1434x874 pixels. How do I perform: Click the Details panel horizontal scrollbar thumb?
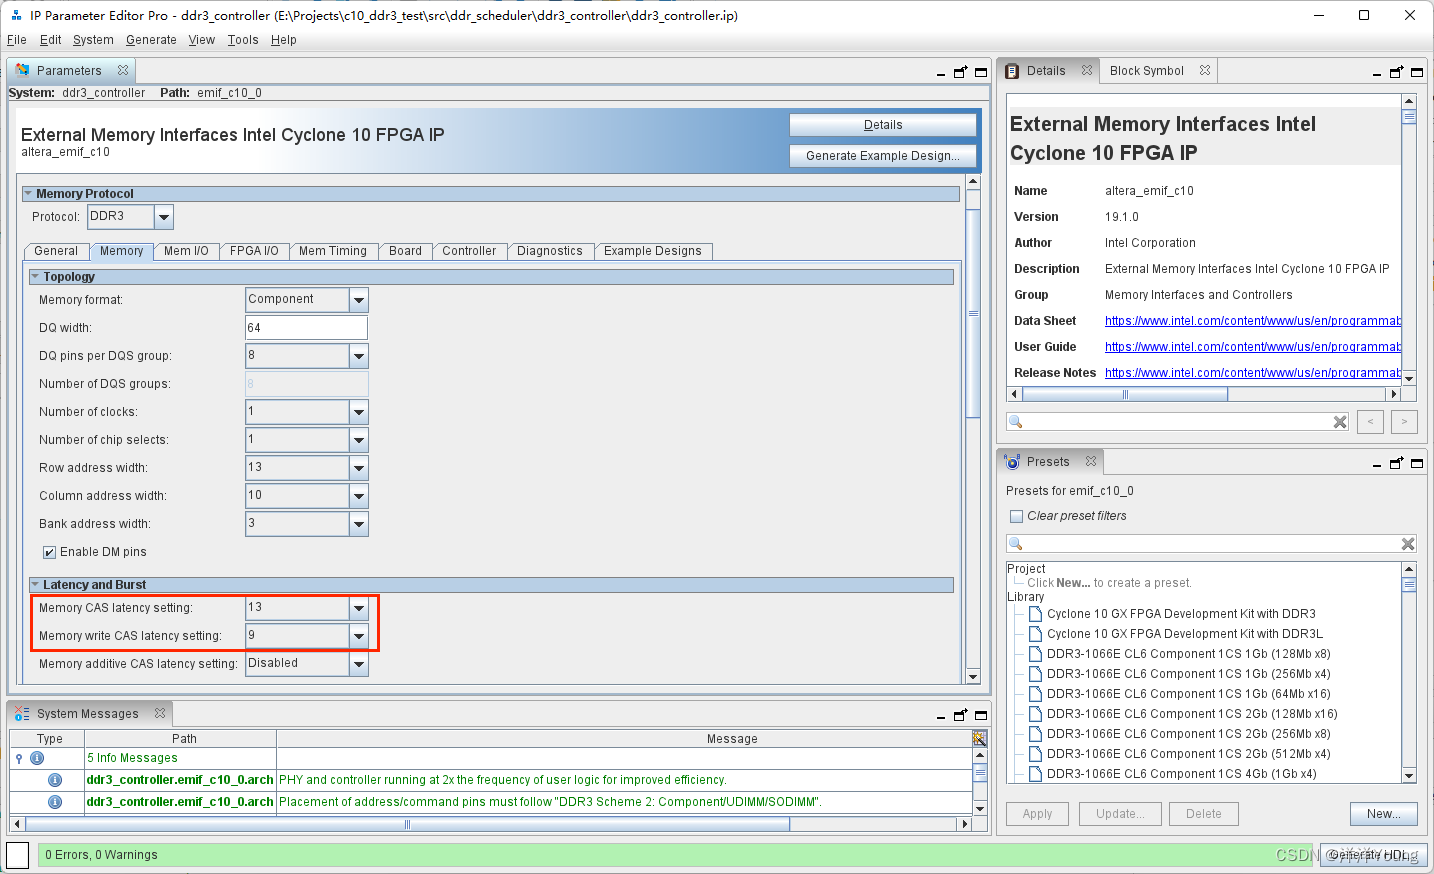click(x=1125, y=394)
